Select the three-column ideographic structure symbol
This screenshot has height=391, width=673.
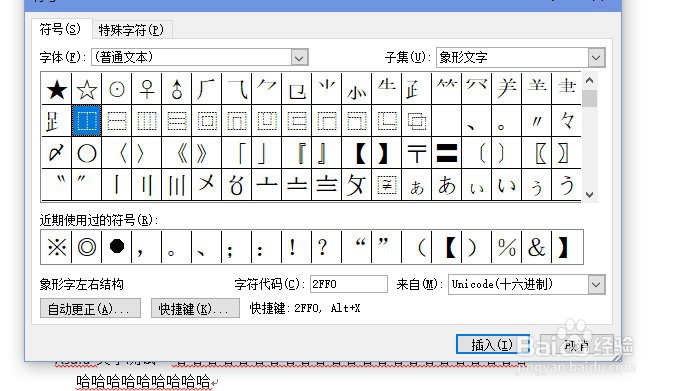pos(147,121)
